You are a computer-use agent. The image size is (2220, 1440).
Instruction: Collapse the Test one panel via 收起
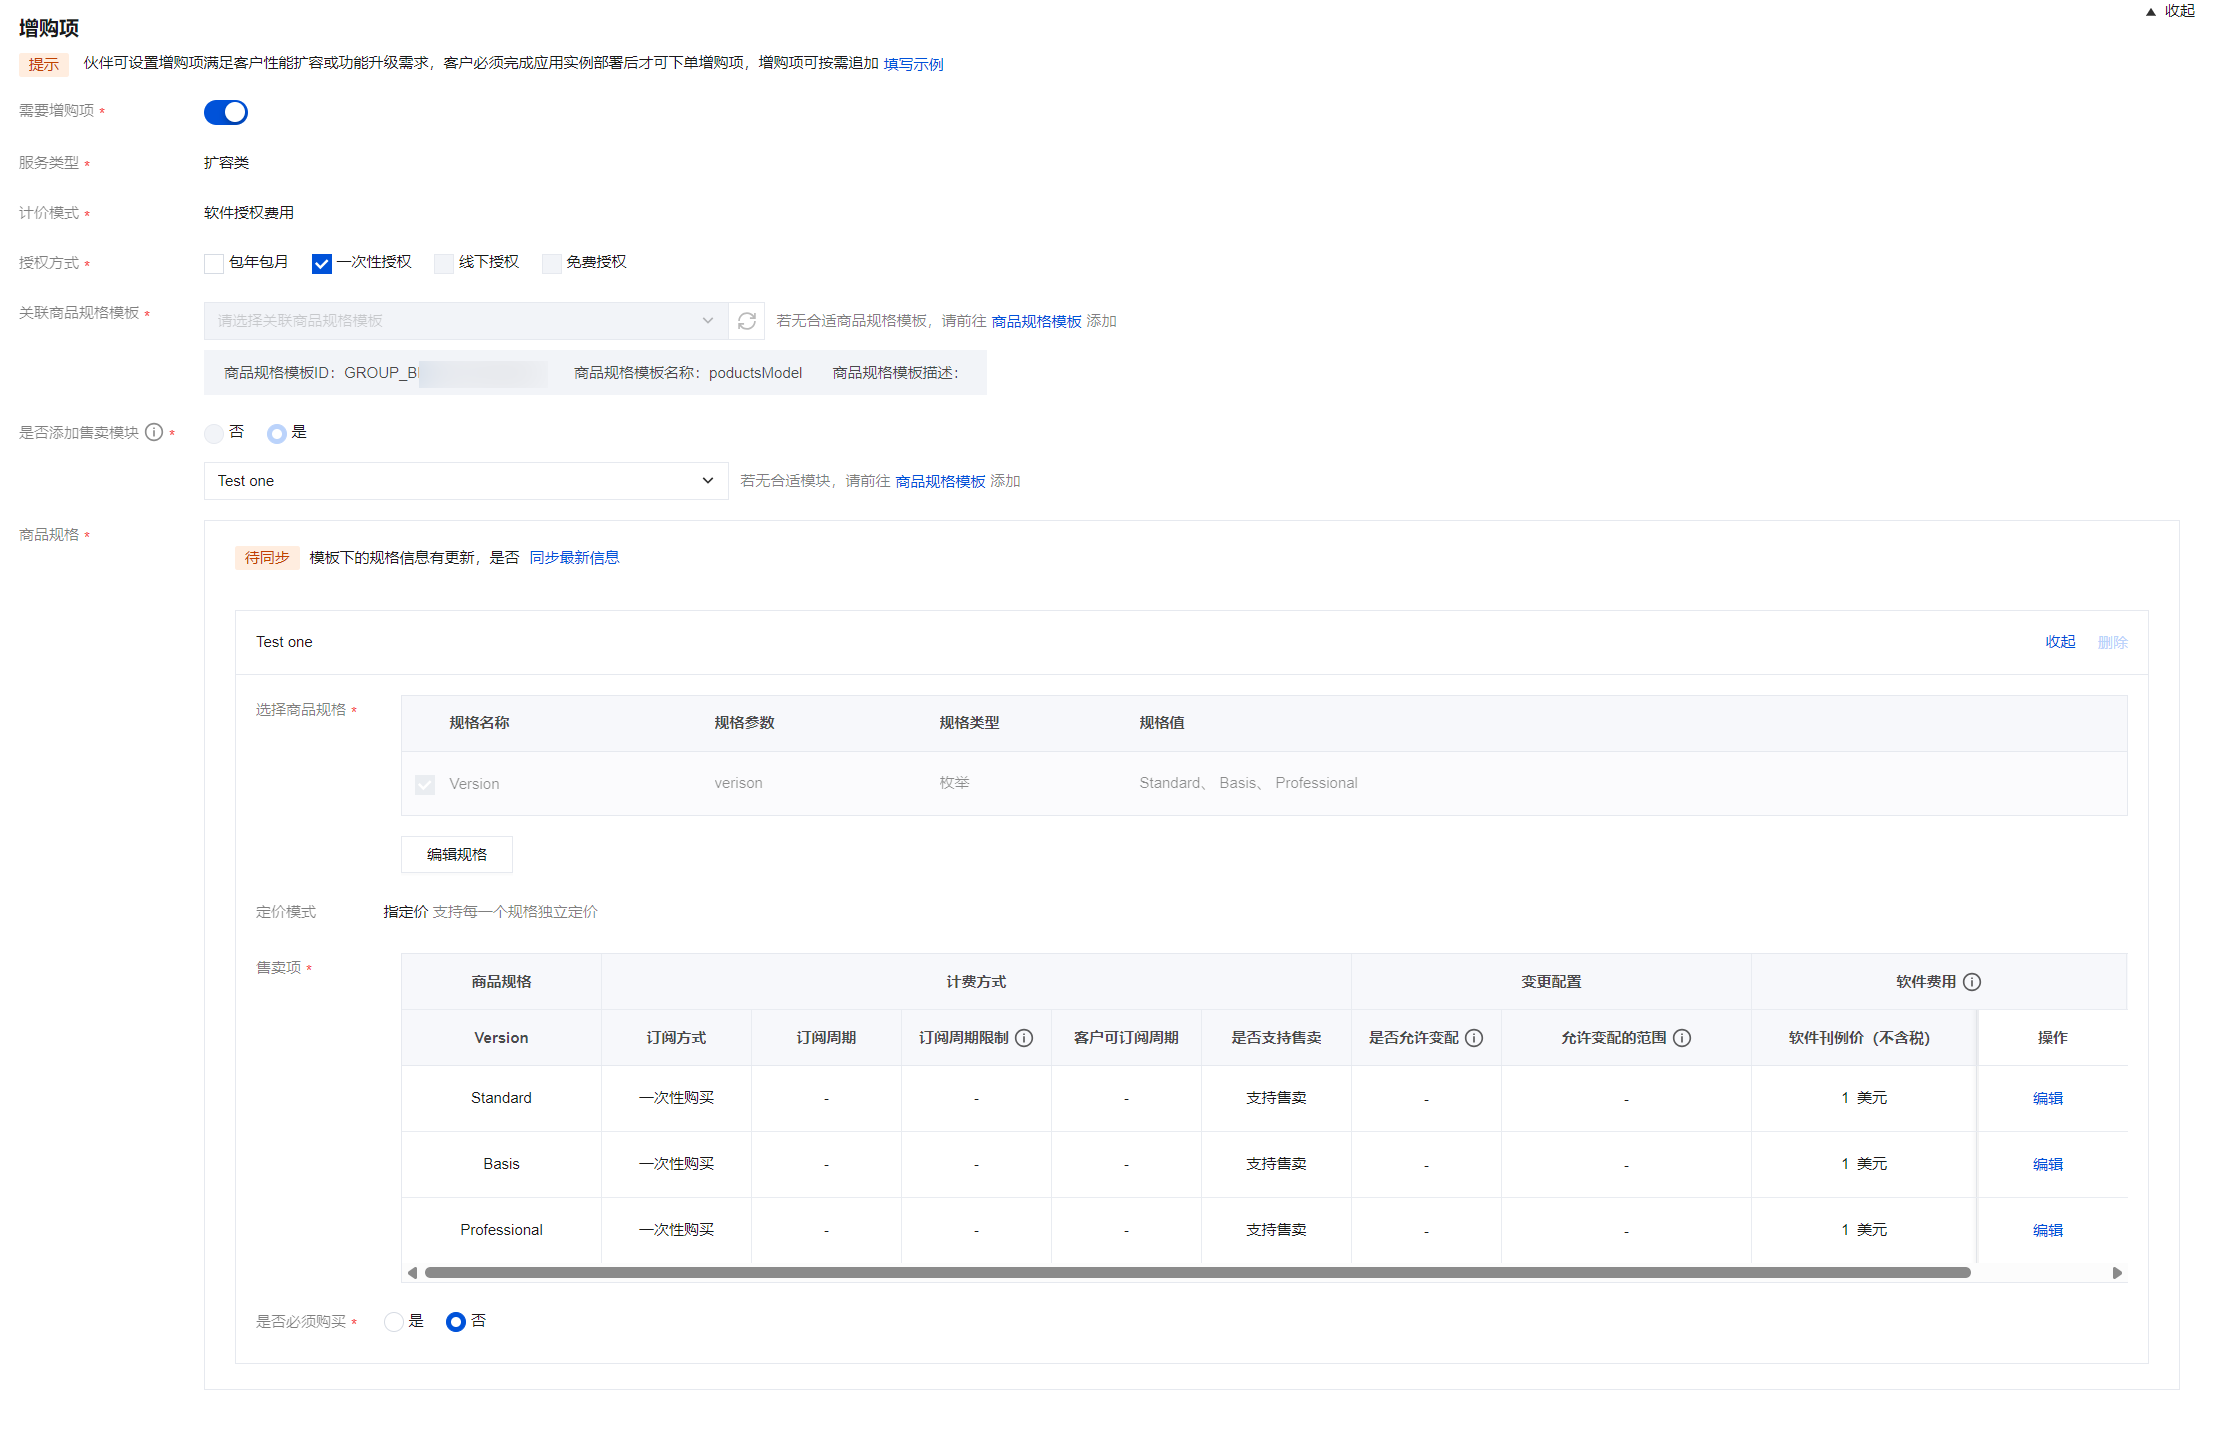point(2060,642)
